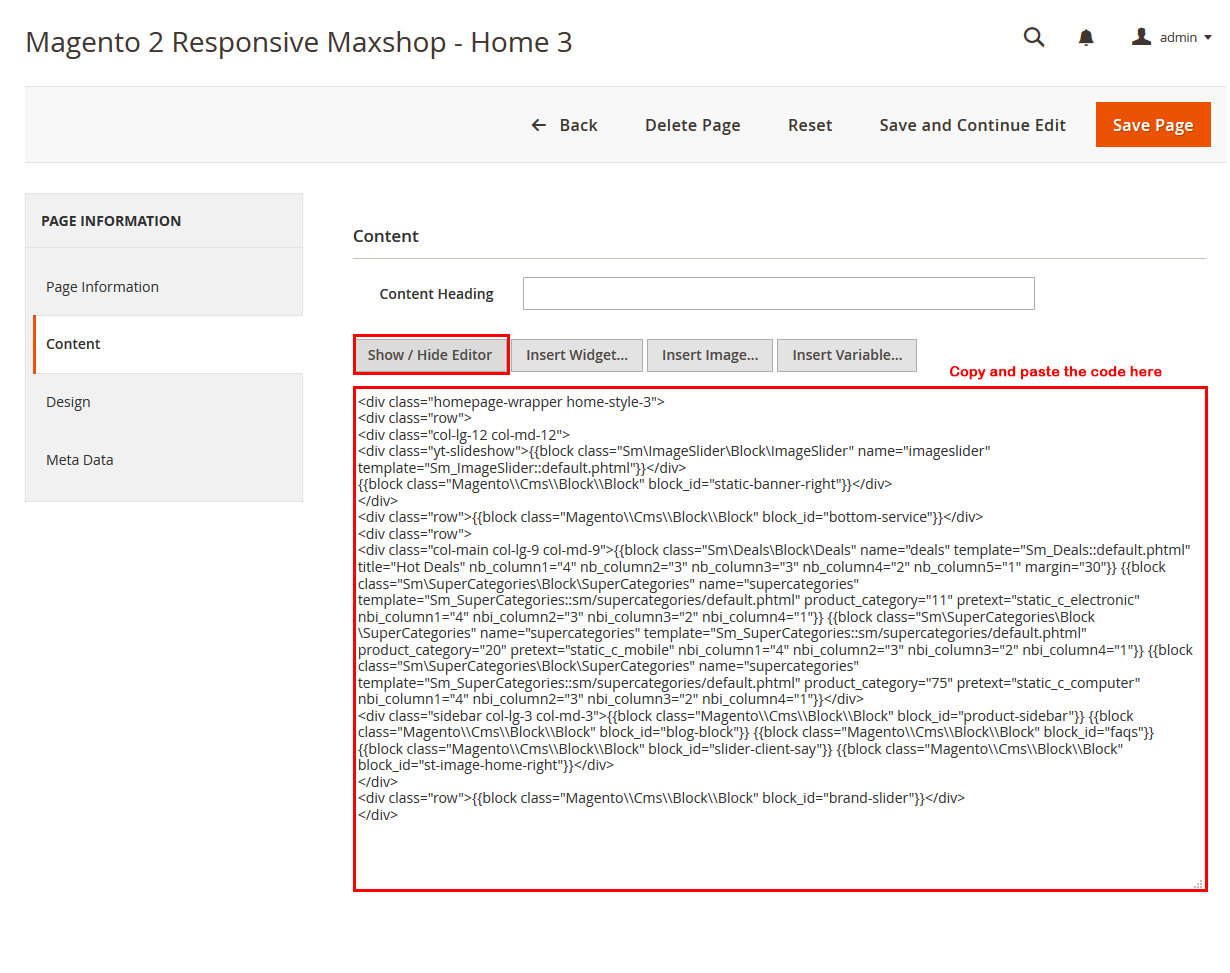The height and width of the screenshot is (973, 1230).
Task: Click Insert Image... button
Action: (x=710, y=355)
